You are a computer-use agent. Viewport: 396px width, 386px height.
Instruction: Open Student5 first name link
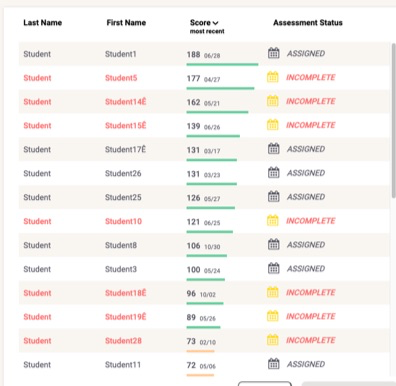pyautogui.click(x=121, y=78)
